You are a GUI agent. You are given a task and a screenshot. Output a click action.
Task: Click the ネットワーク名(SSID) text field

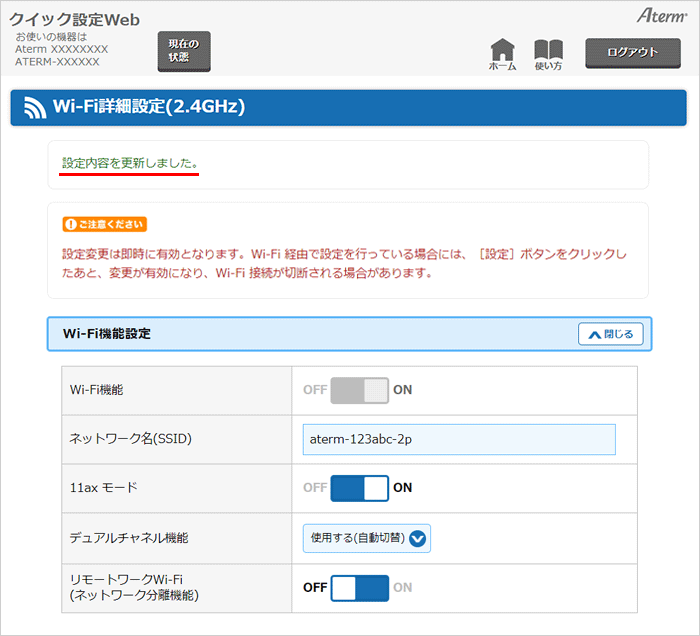459,439
